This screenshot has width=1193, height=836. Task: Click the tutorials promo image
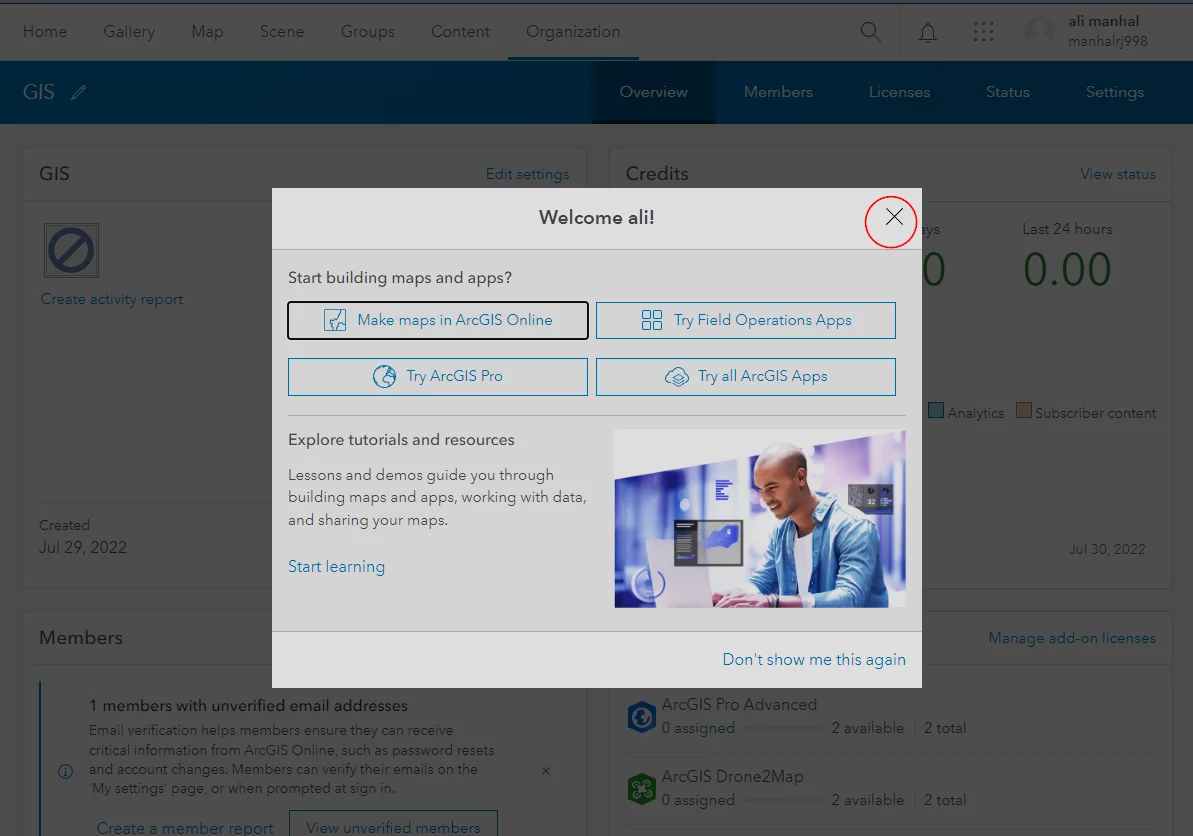point(760,519)
